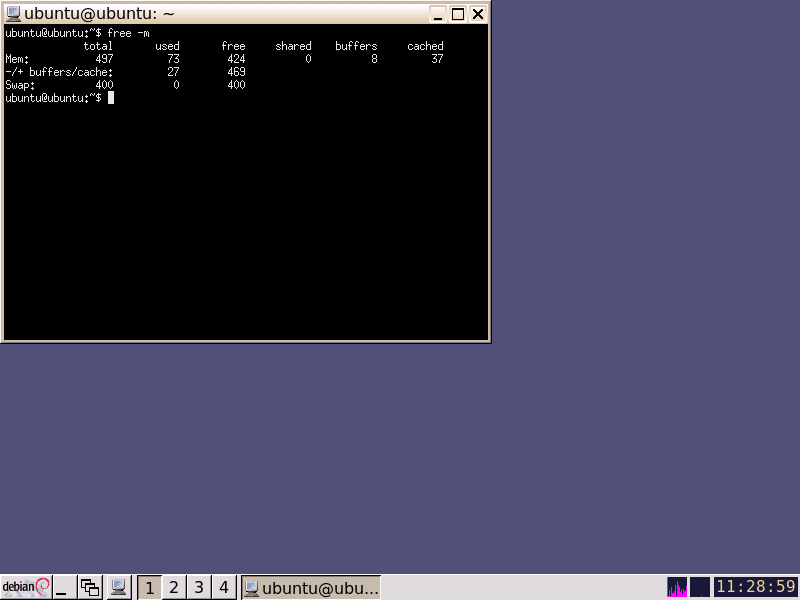Click the 'shared' column header
800x600 pixels.
pos(293,46)
